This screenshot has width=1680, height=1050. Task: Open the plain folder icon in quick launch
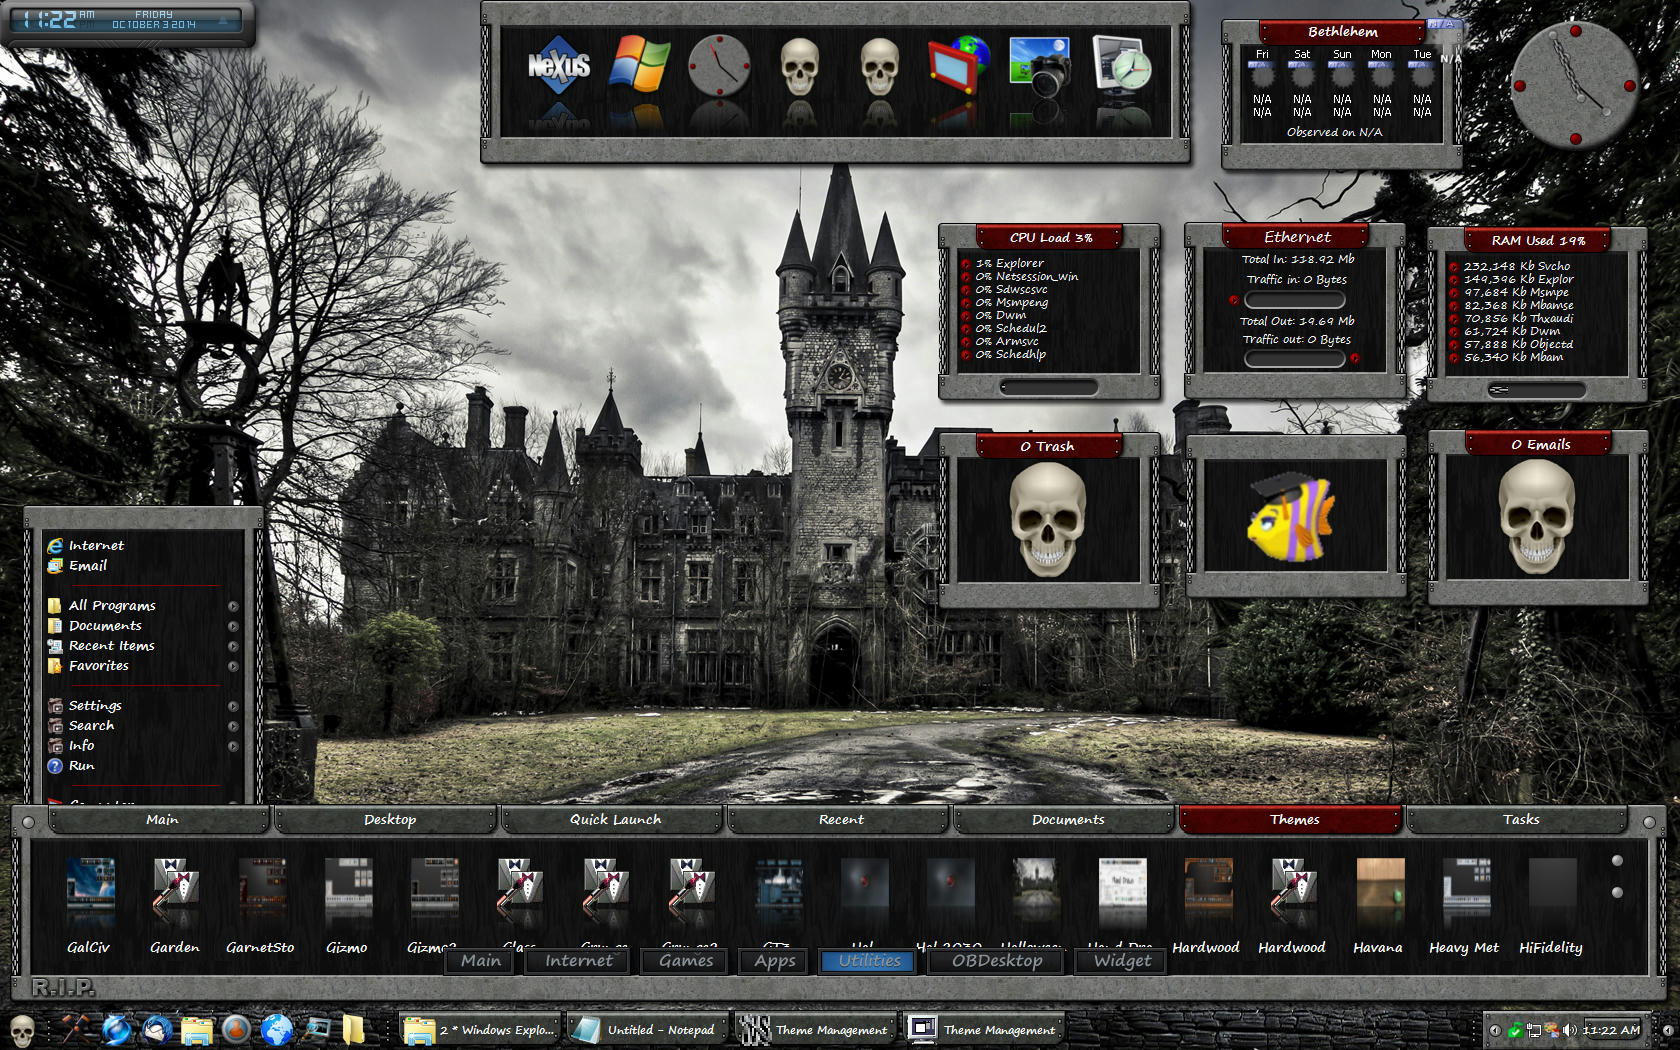(x=354, y=1029)
